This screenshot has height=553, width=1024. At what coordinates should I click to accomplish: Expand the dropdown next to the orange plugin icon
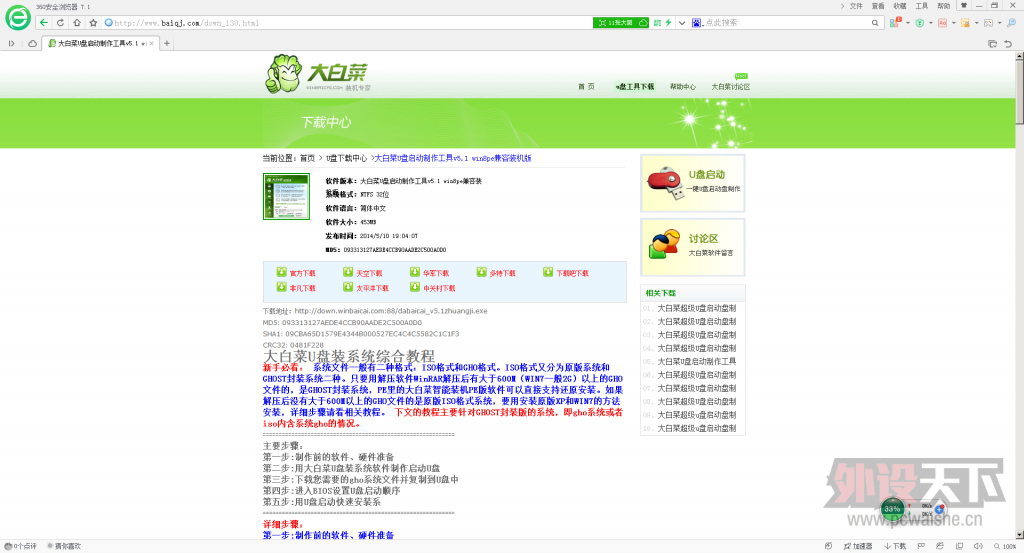point(976,23)
